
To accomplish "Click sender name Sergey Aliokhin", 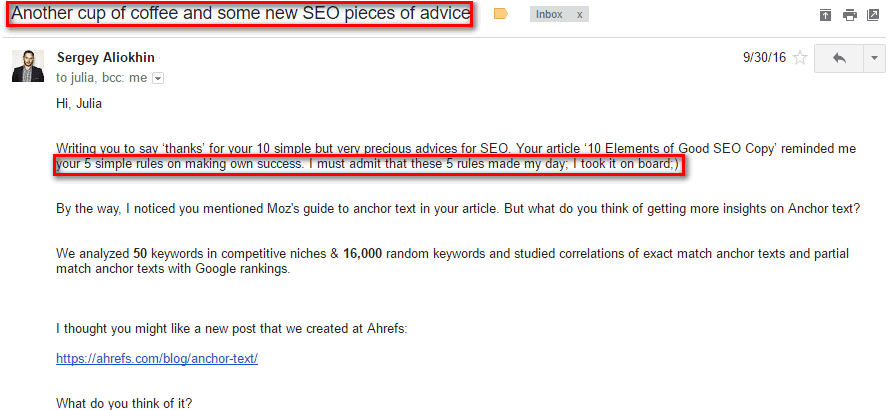I will 106,58.
